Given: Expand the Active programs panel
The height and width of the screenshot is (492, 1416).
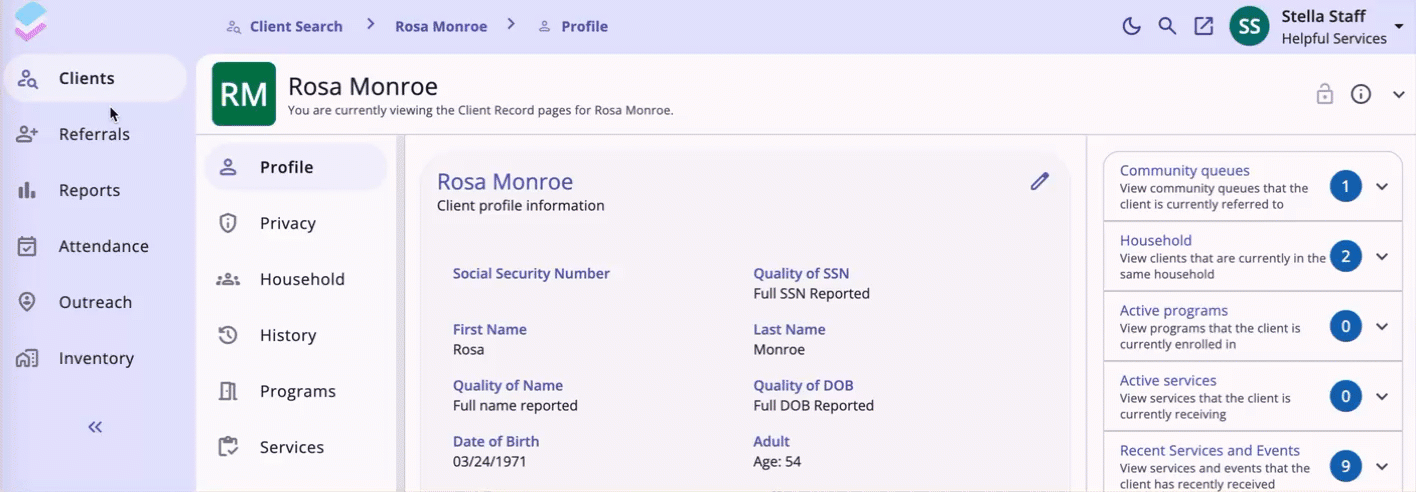Looking at the screenshot, I should [x=1382, y=327].
